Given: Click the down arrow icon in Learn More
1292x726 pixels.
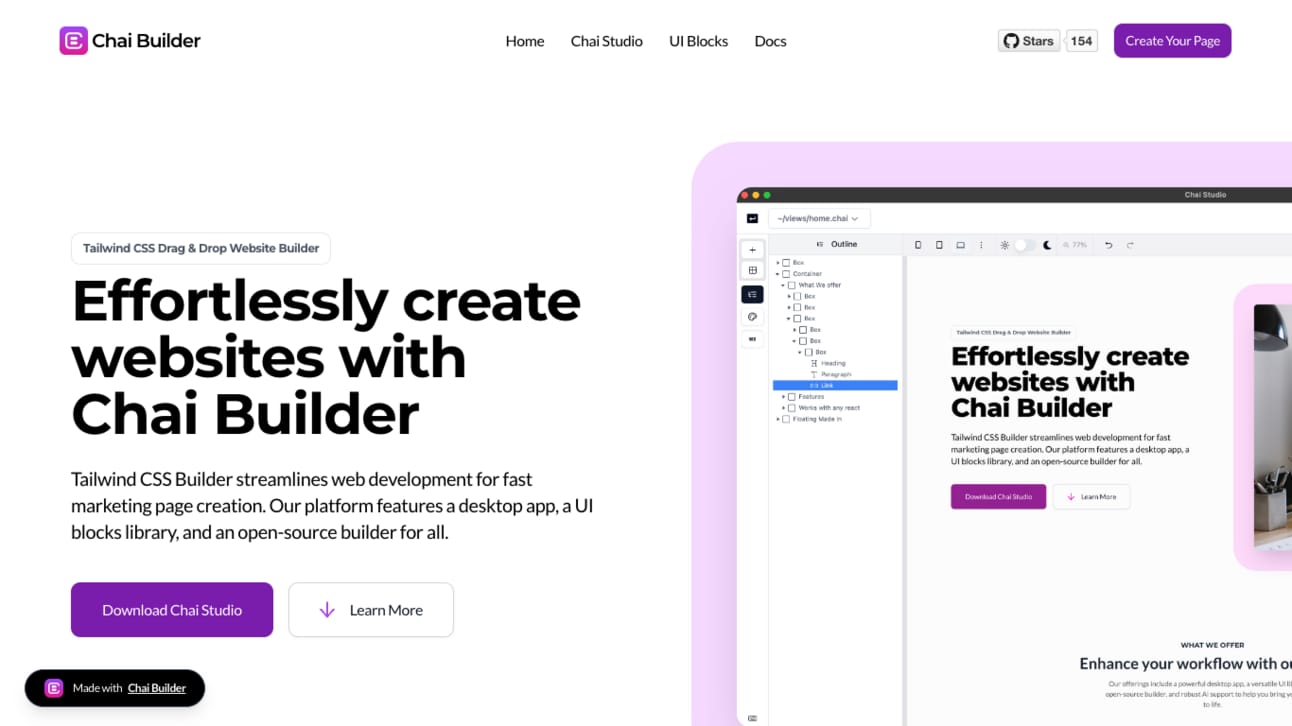Looking at the screenshot, I should (x=326, y=610).
